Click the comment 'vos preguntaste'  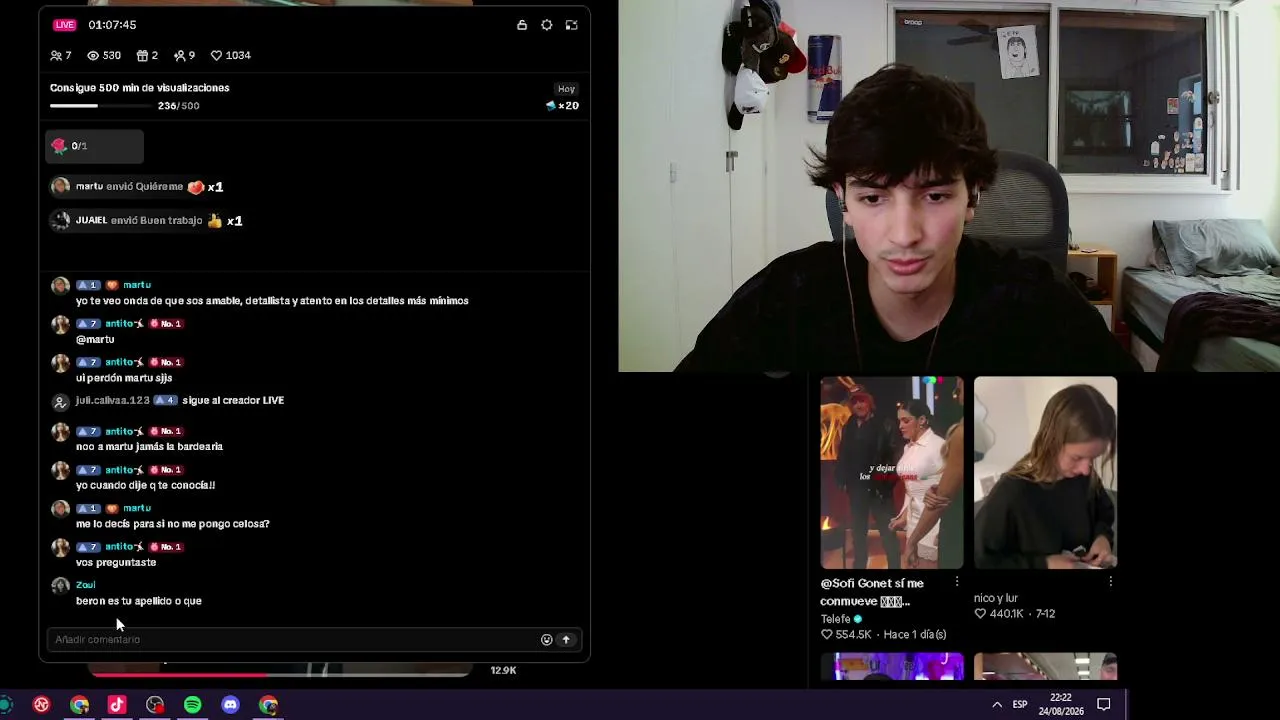[116, 563]
